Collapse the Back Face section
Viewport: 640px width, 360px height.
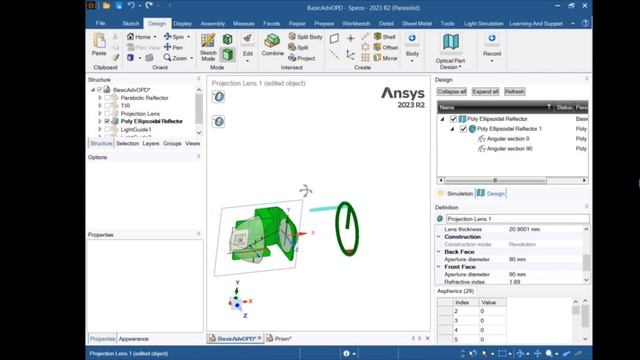[439, 252]
